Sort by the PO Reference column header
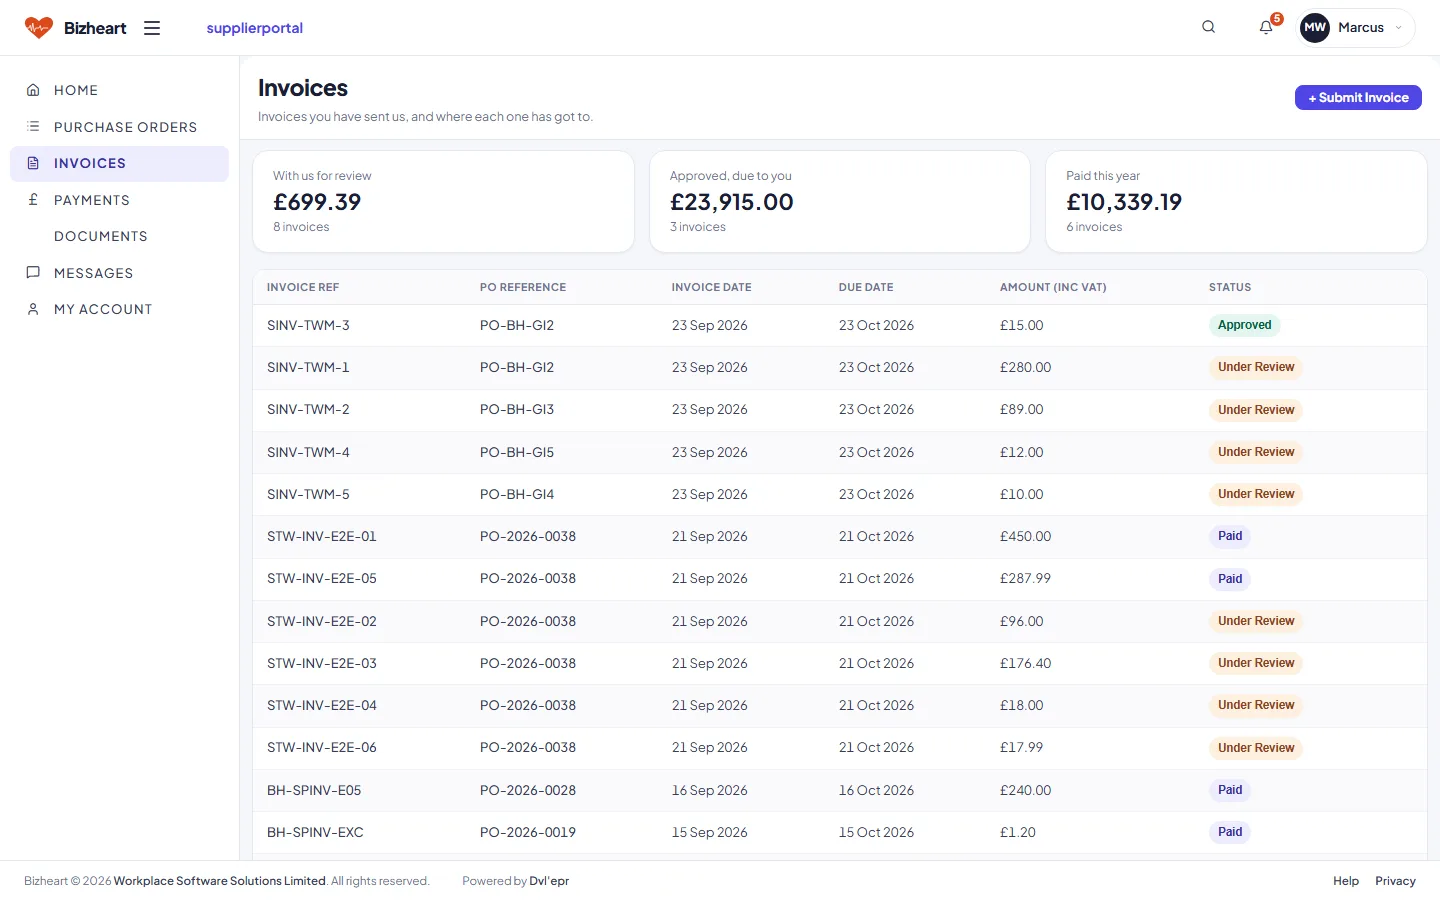The height and width of the screenshot is (900, 1440). [523, 287]
